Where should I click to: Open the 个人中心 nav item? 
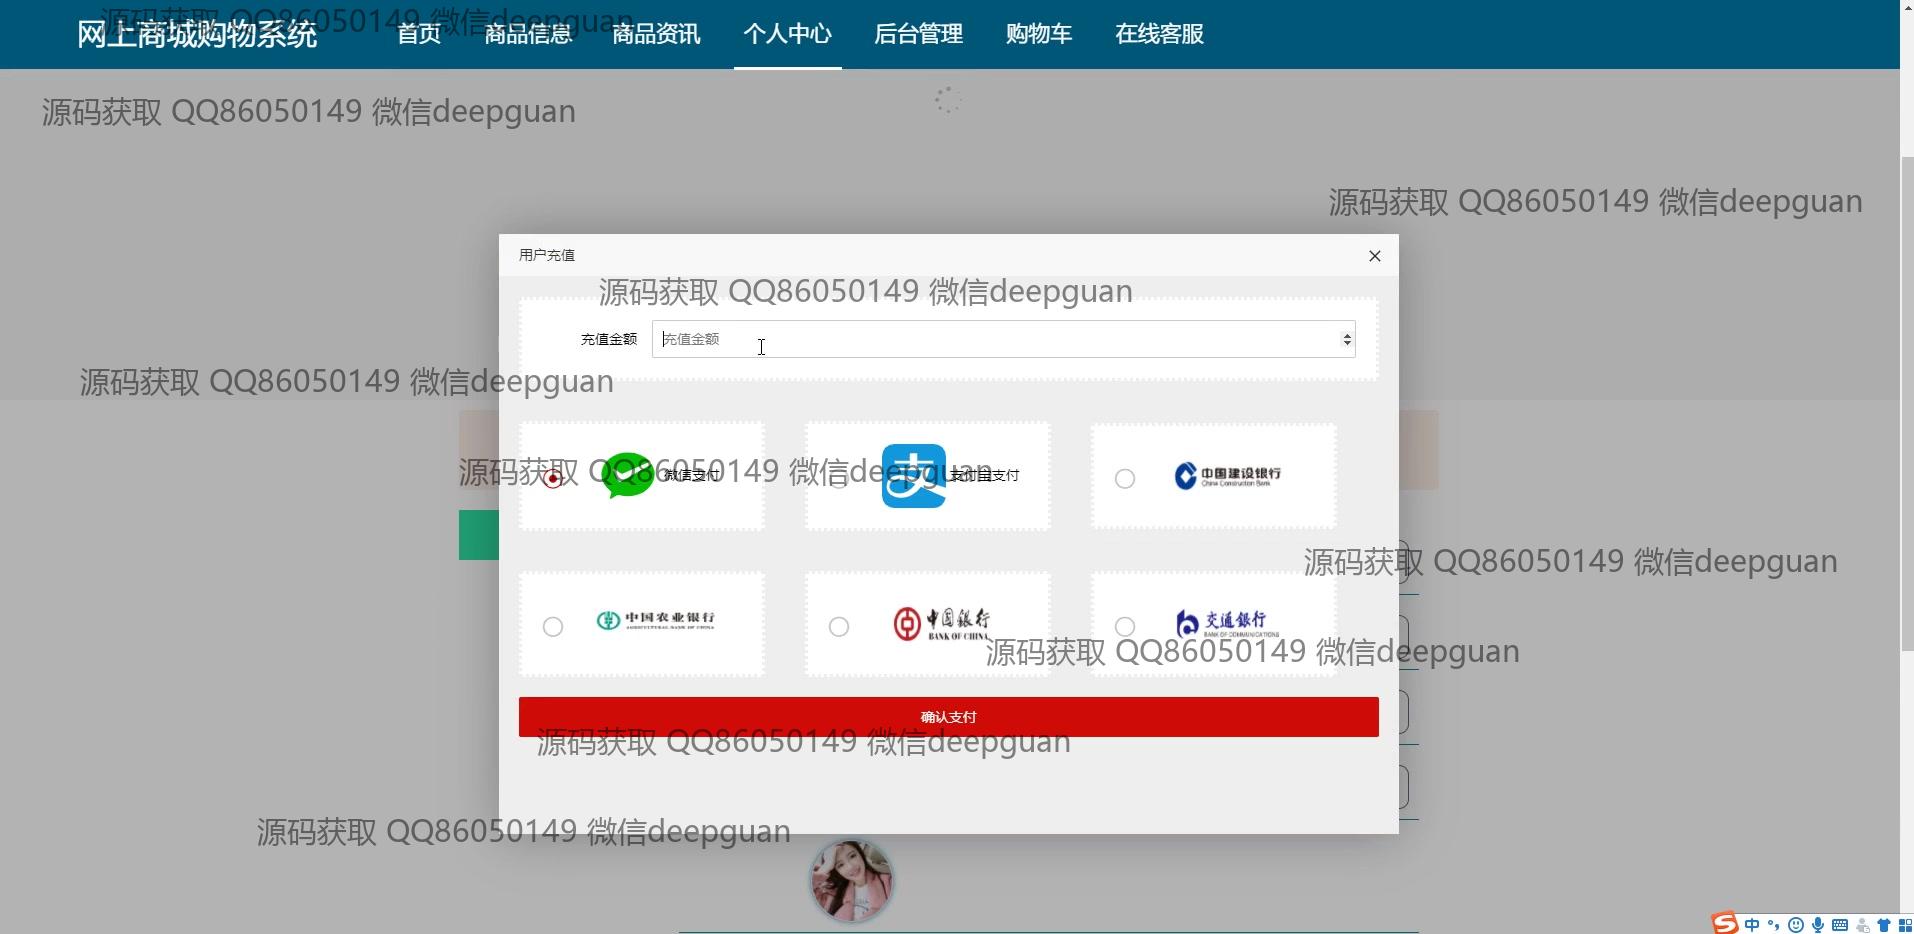point(787,34)
